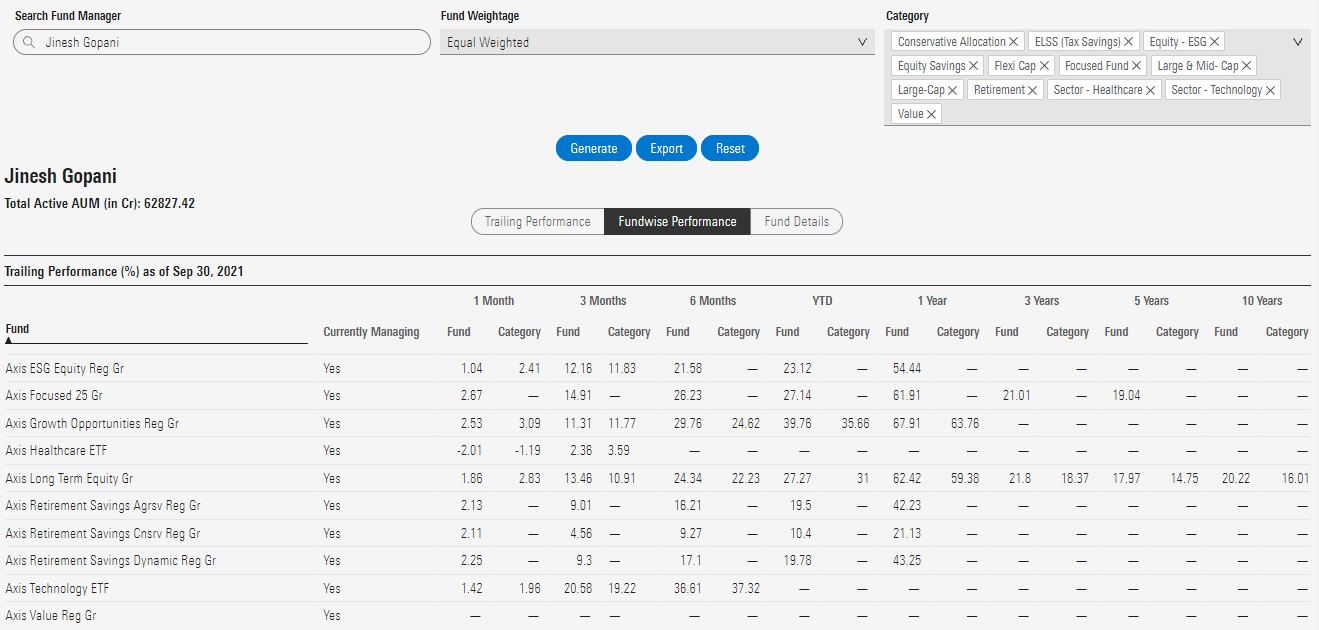This screenshot has height=630, width=1319.
Task: Remove the Sector - Healthcare tag
Action: [1151, 90]
